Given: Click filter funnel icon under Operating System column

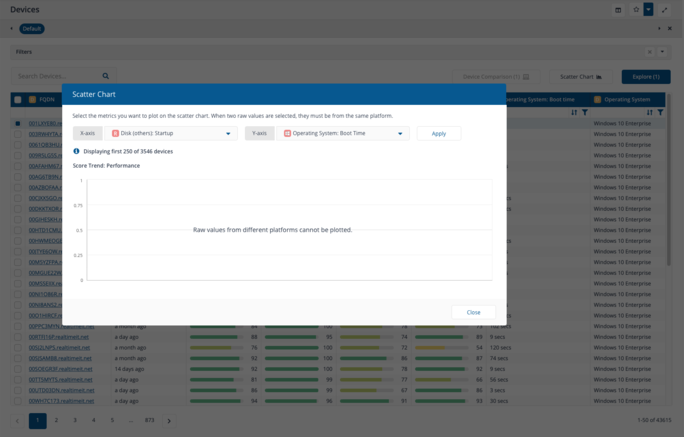Looking at the screenshot, I should [660, 113].
